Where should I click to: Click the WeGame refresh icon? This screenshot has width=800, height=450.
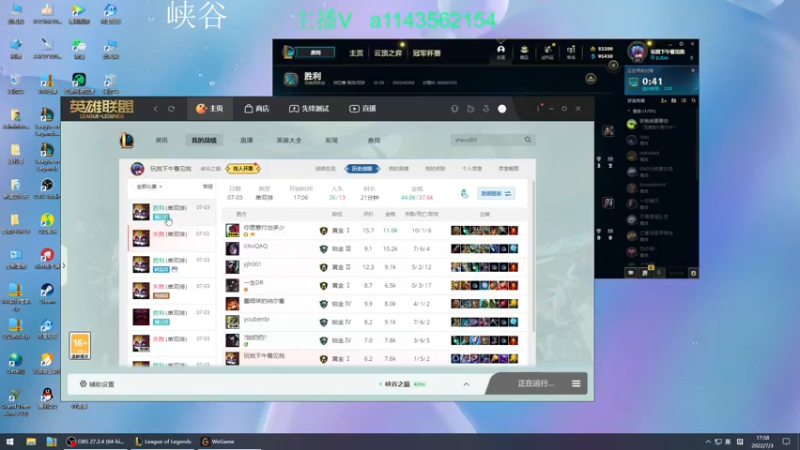[x=171, y=109]
